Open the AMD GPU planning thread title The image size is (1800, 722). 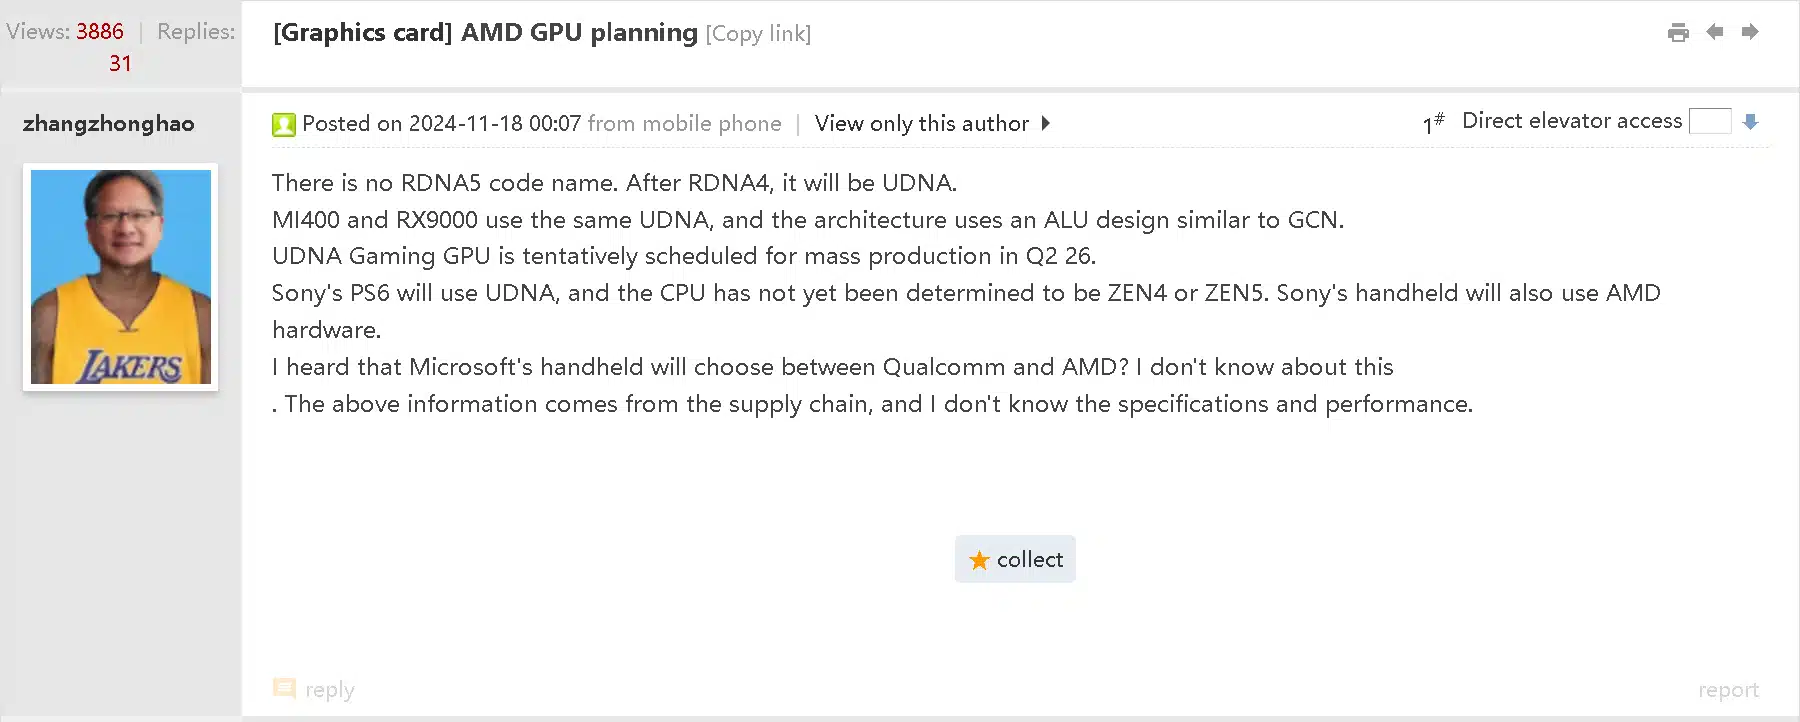[x=579, y=32]
